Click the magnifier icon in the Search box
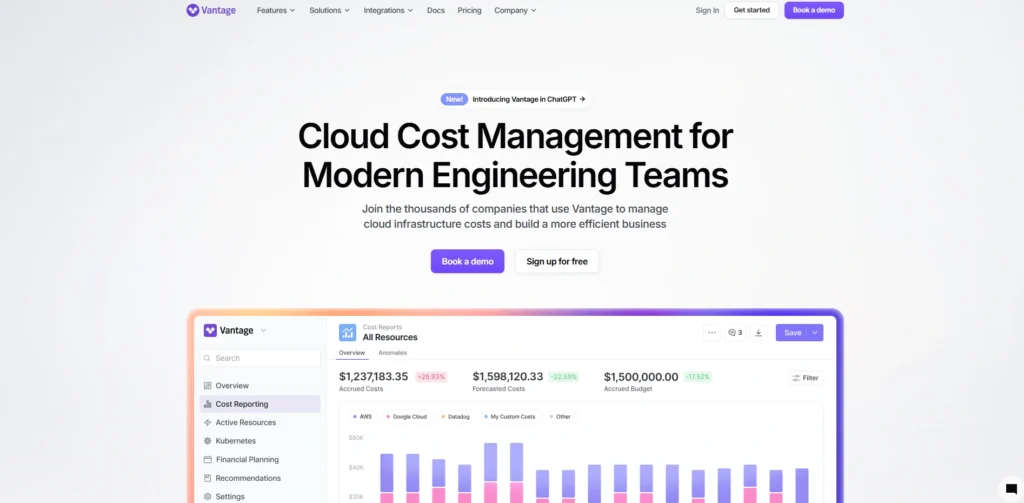Screen dimensions: 1024x503 click(207, 358)
